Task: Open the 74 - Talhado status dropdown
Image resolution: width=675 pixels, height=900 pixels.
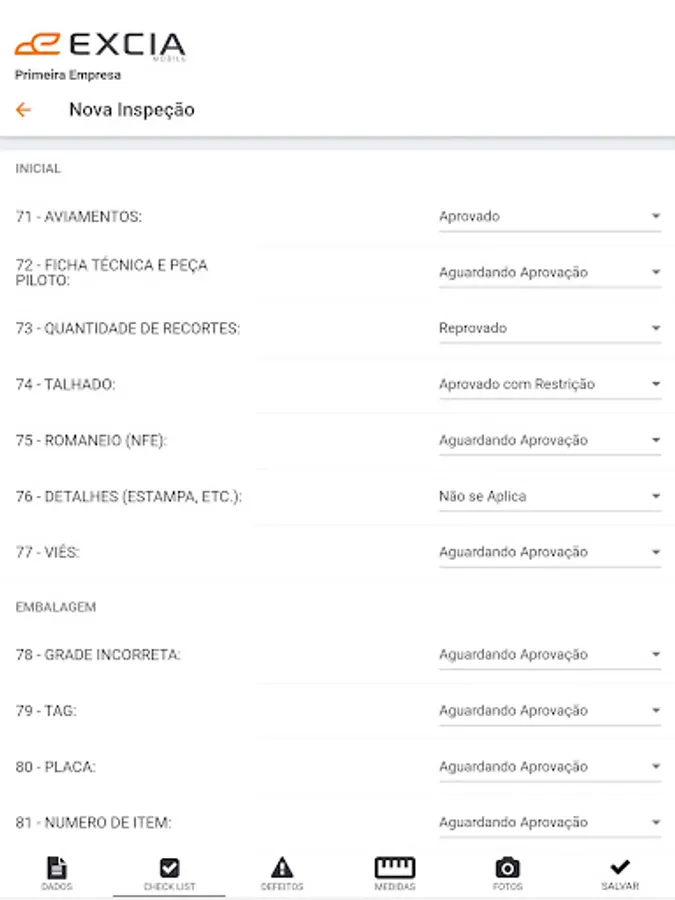Action: point(549,384)
